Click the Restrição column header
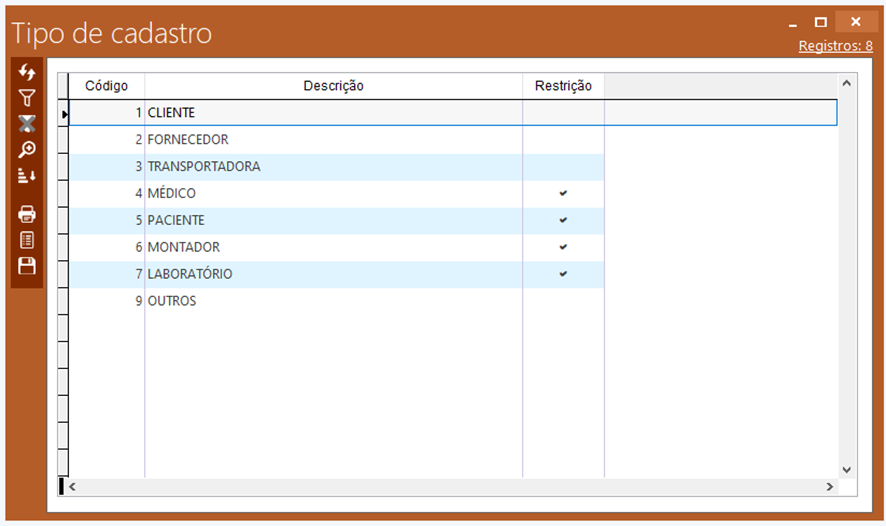886x526 pixels. (563, 86)
